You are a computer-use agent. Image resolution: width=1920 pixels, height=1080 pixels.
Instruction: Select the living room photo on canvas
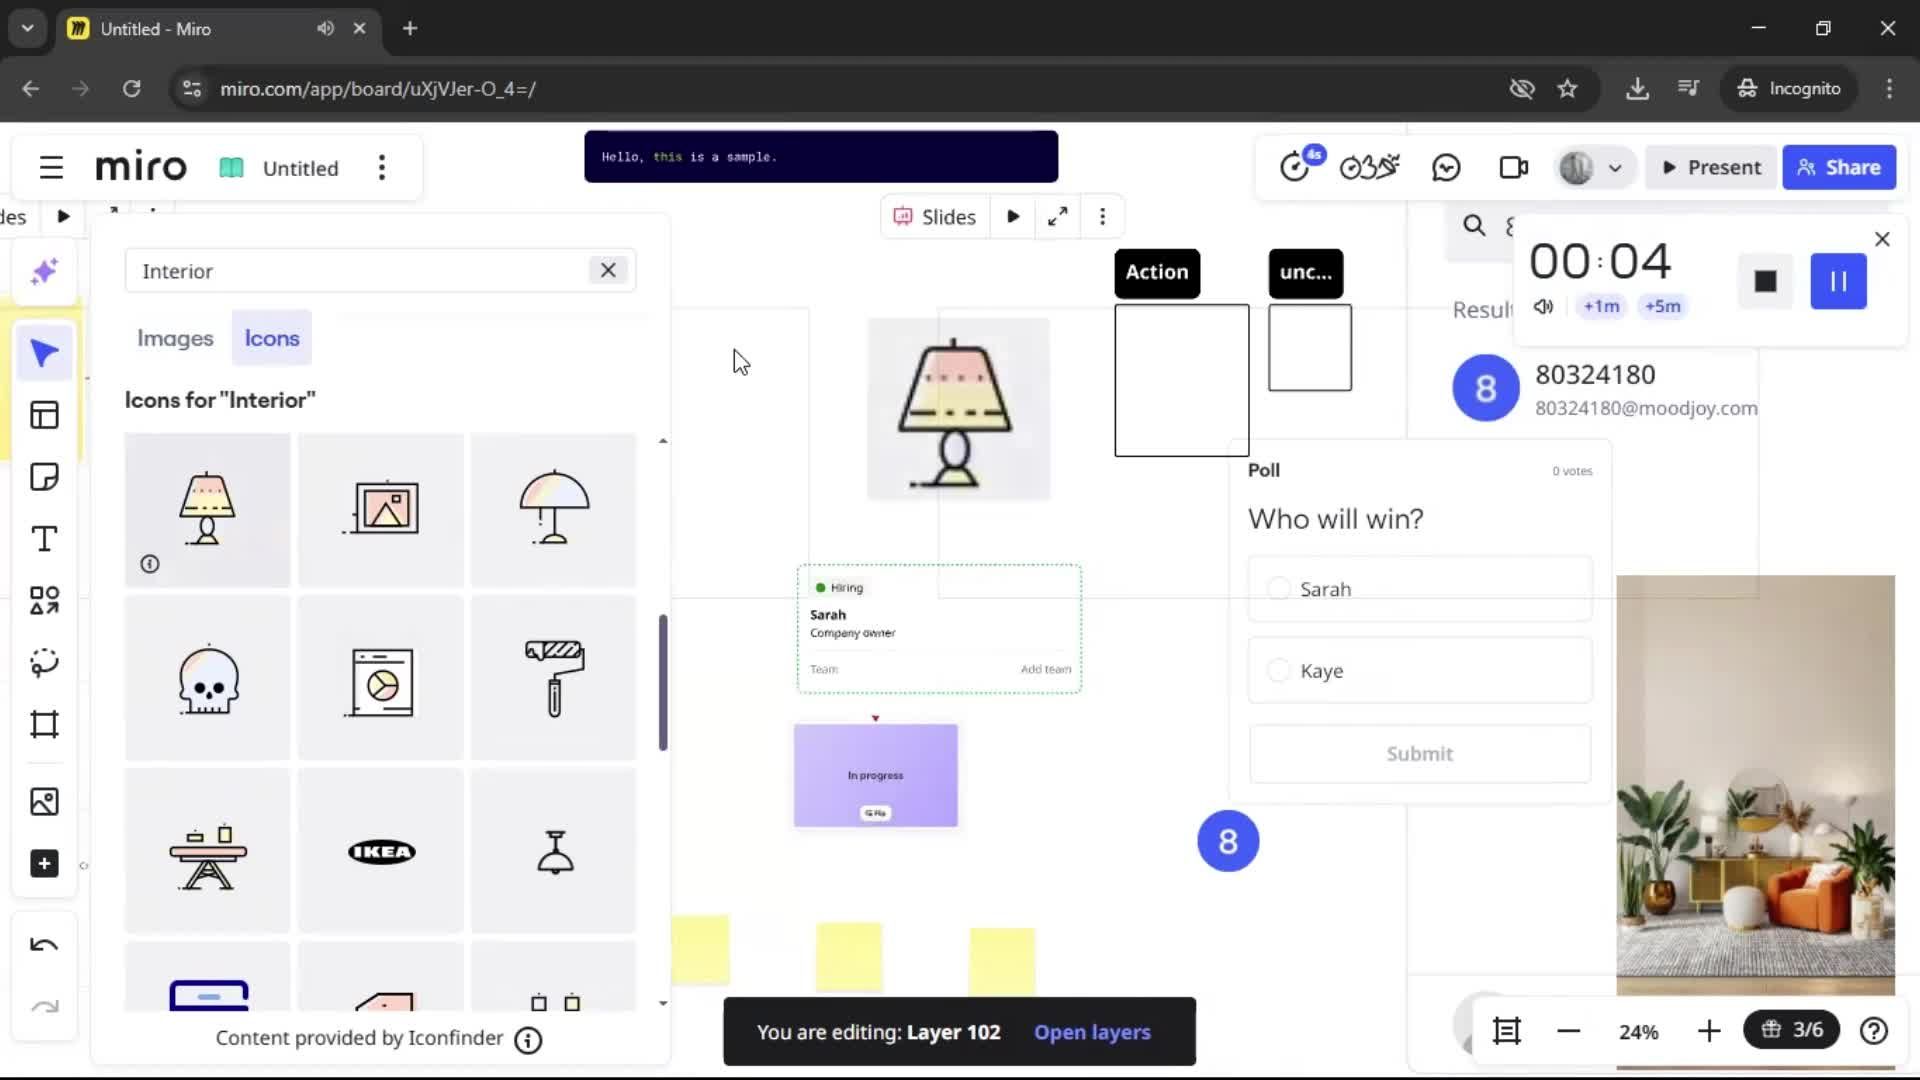pyautogui.click(x=1755, y=785)
